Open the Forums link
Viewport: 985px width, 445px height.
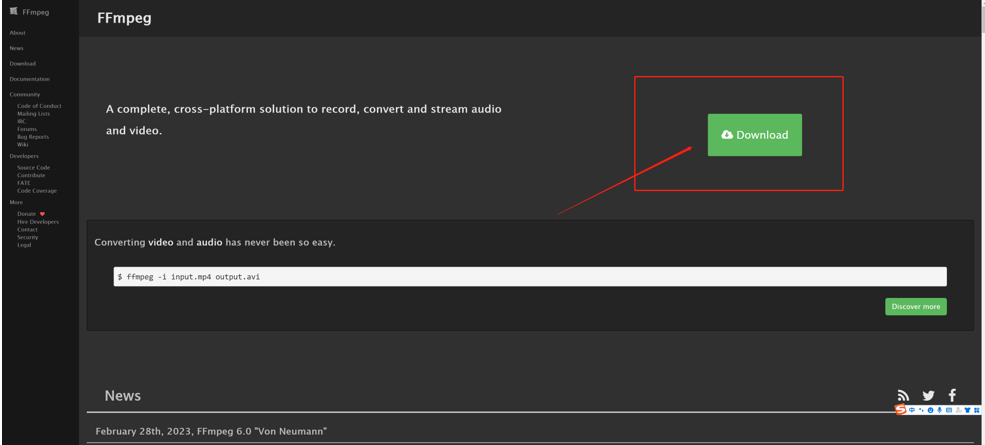point(27,129)
